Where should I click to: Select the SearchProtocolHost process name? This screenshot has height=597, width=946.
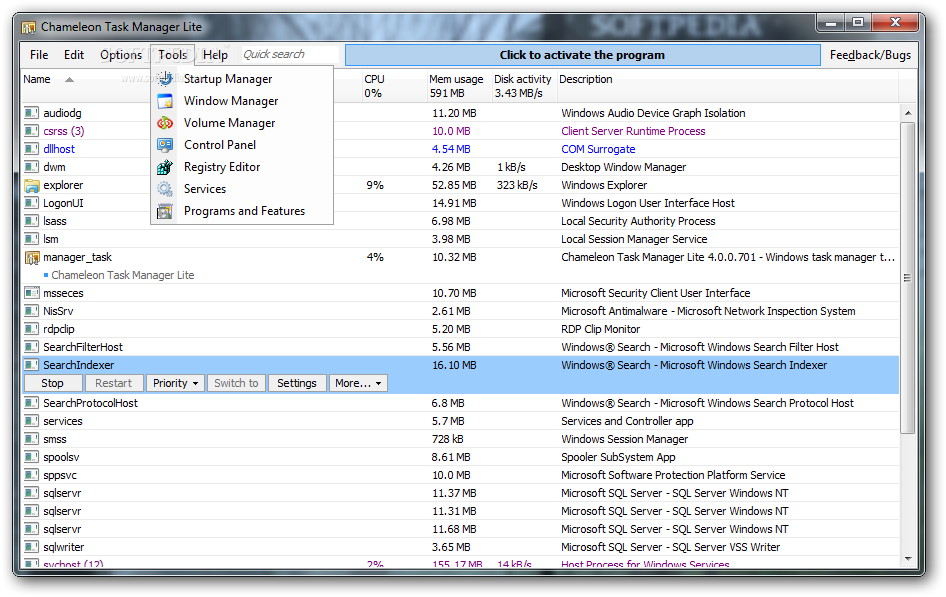click(90, 403)
